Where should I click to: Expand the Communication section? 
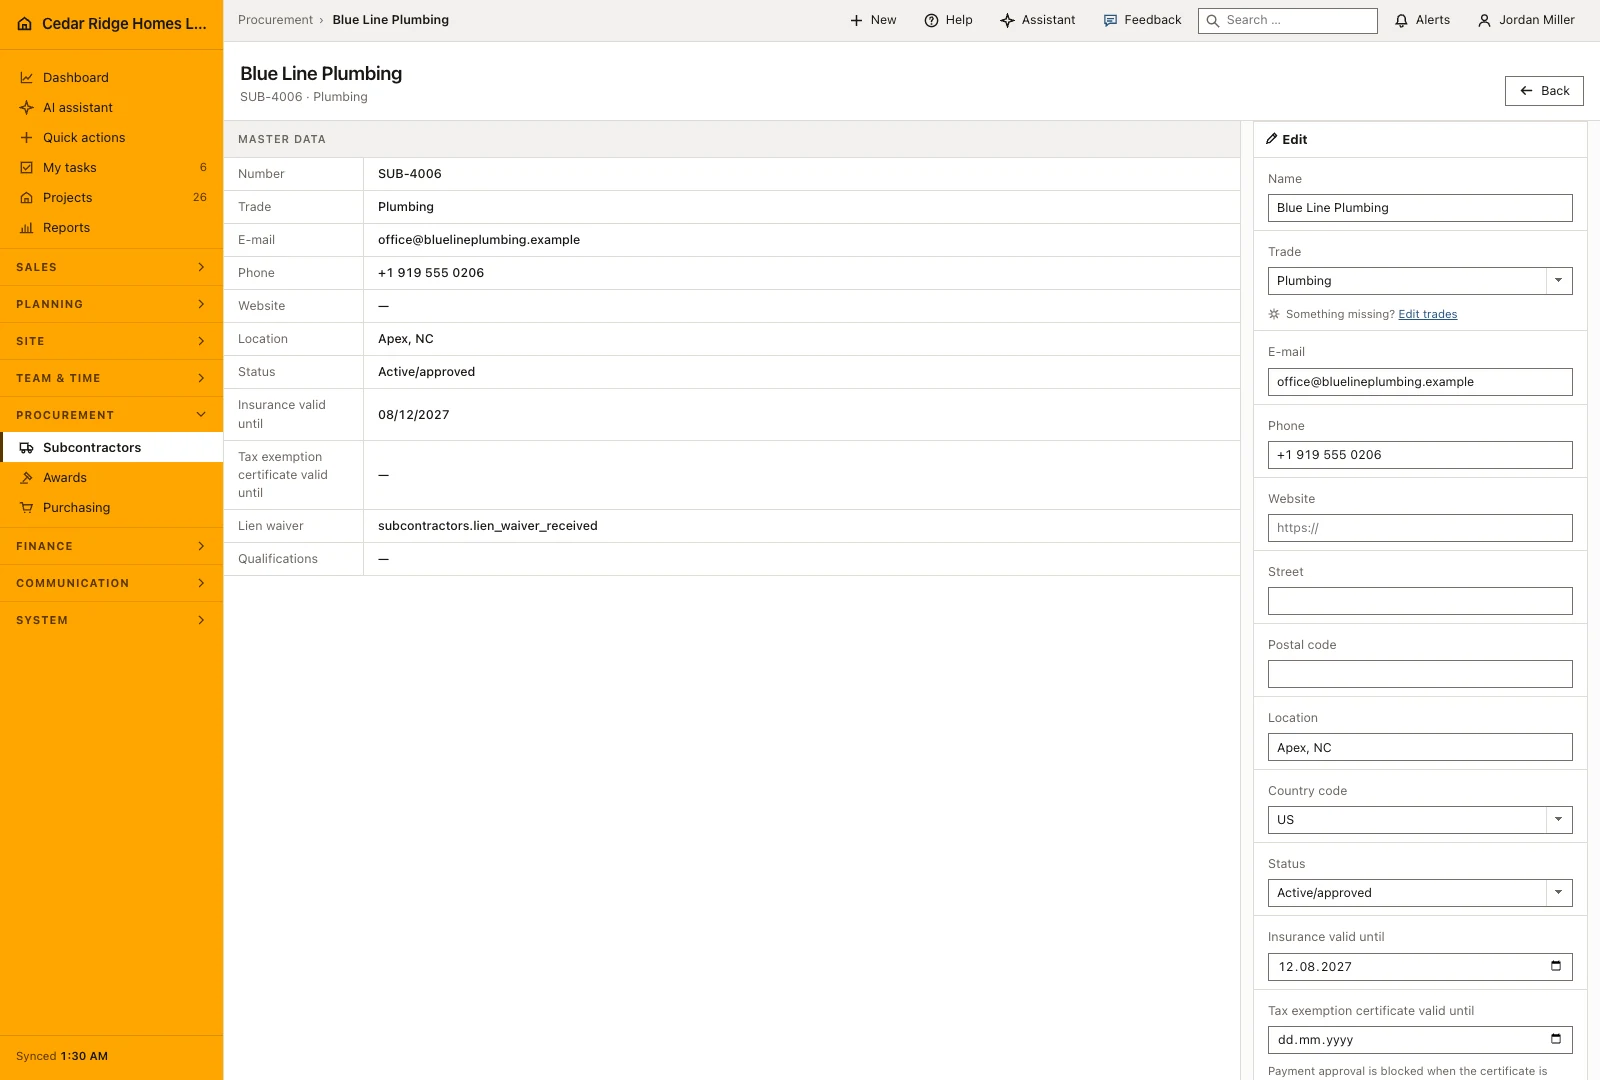(x=111, y=583)
